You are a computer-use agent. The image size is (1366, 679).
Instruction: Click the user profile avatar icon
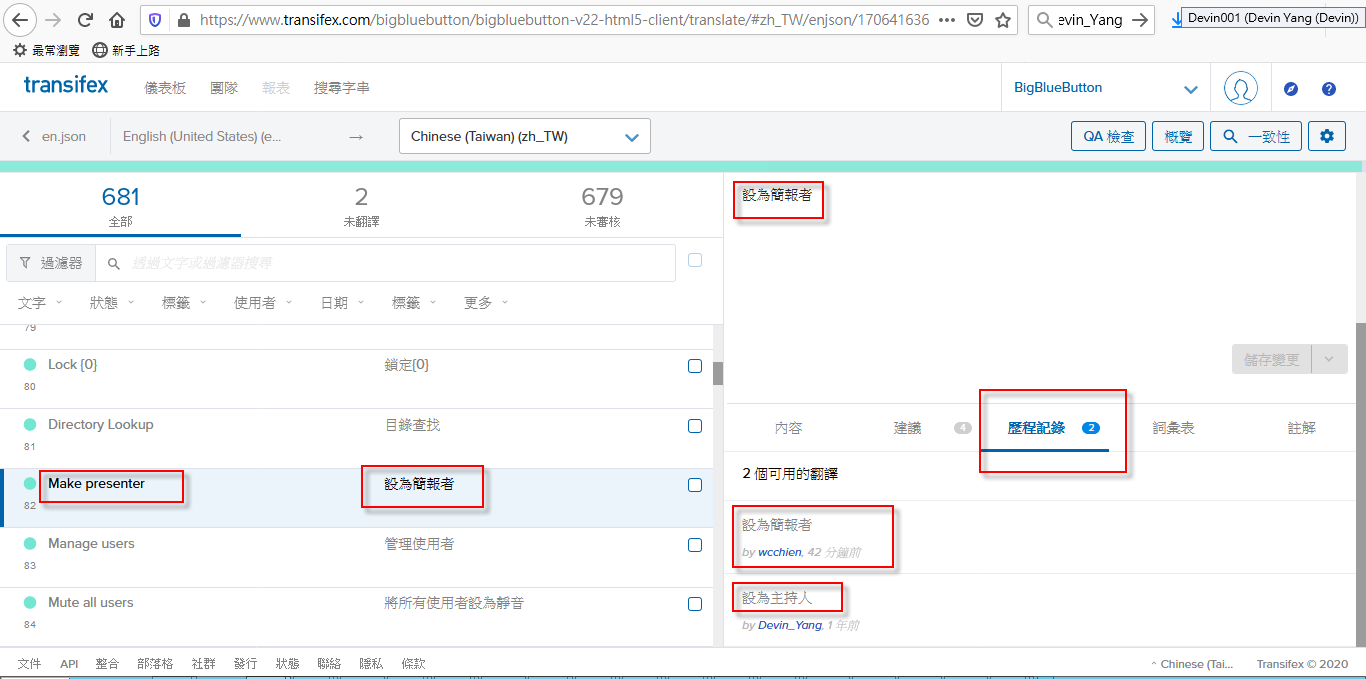[x=1240, y=88]
